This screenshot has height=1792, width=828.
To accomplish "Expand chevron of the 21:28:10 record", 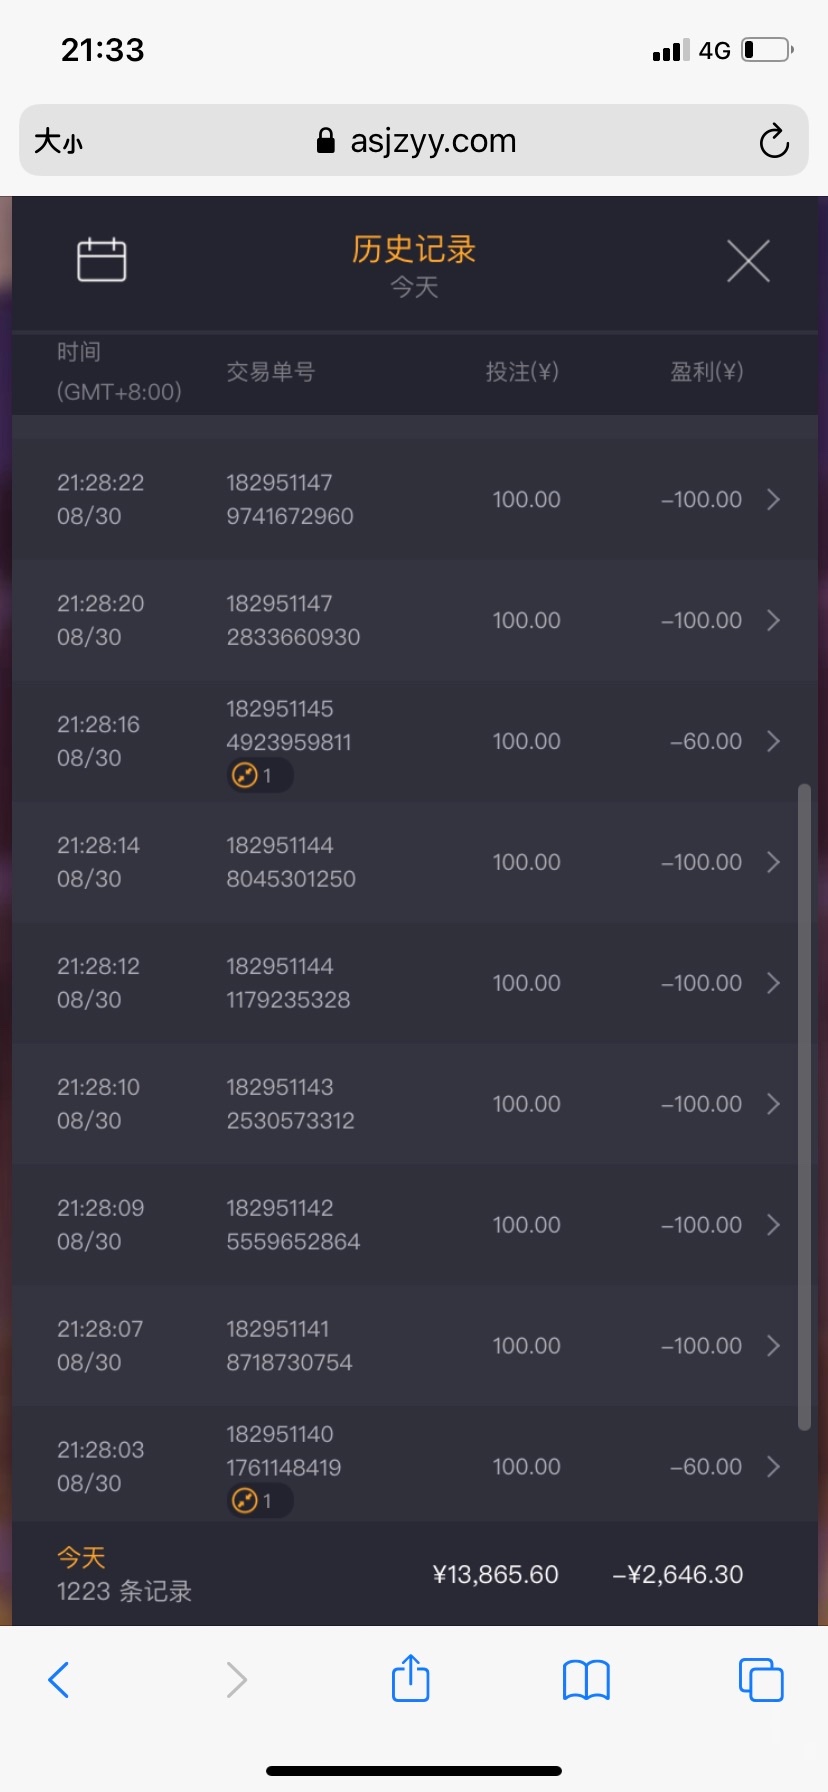I will [773, 1104].
